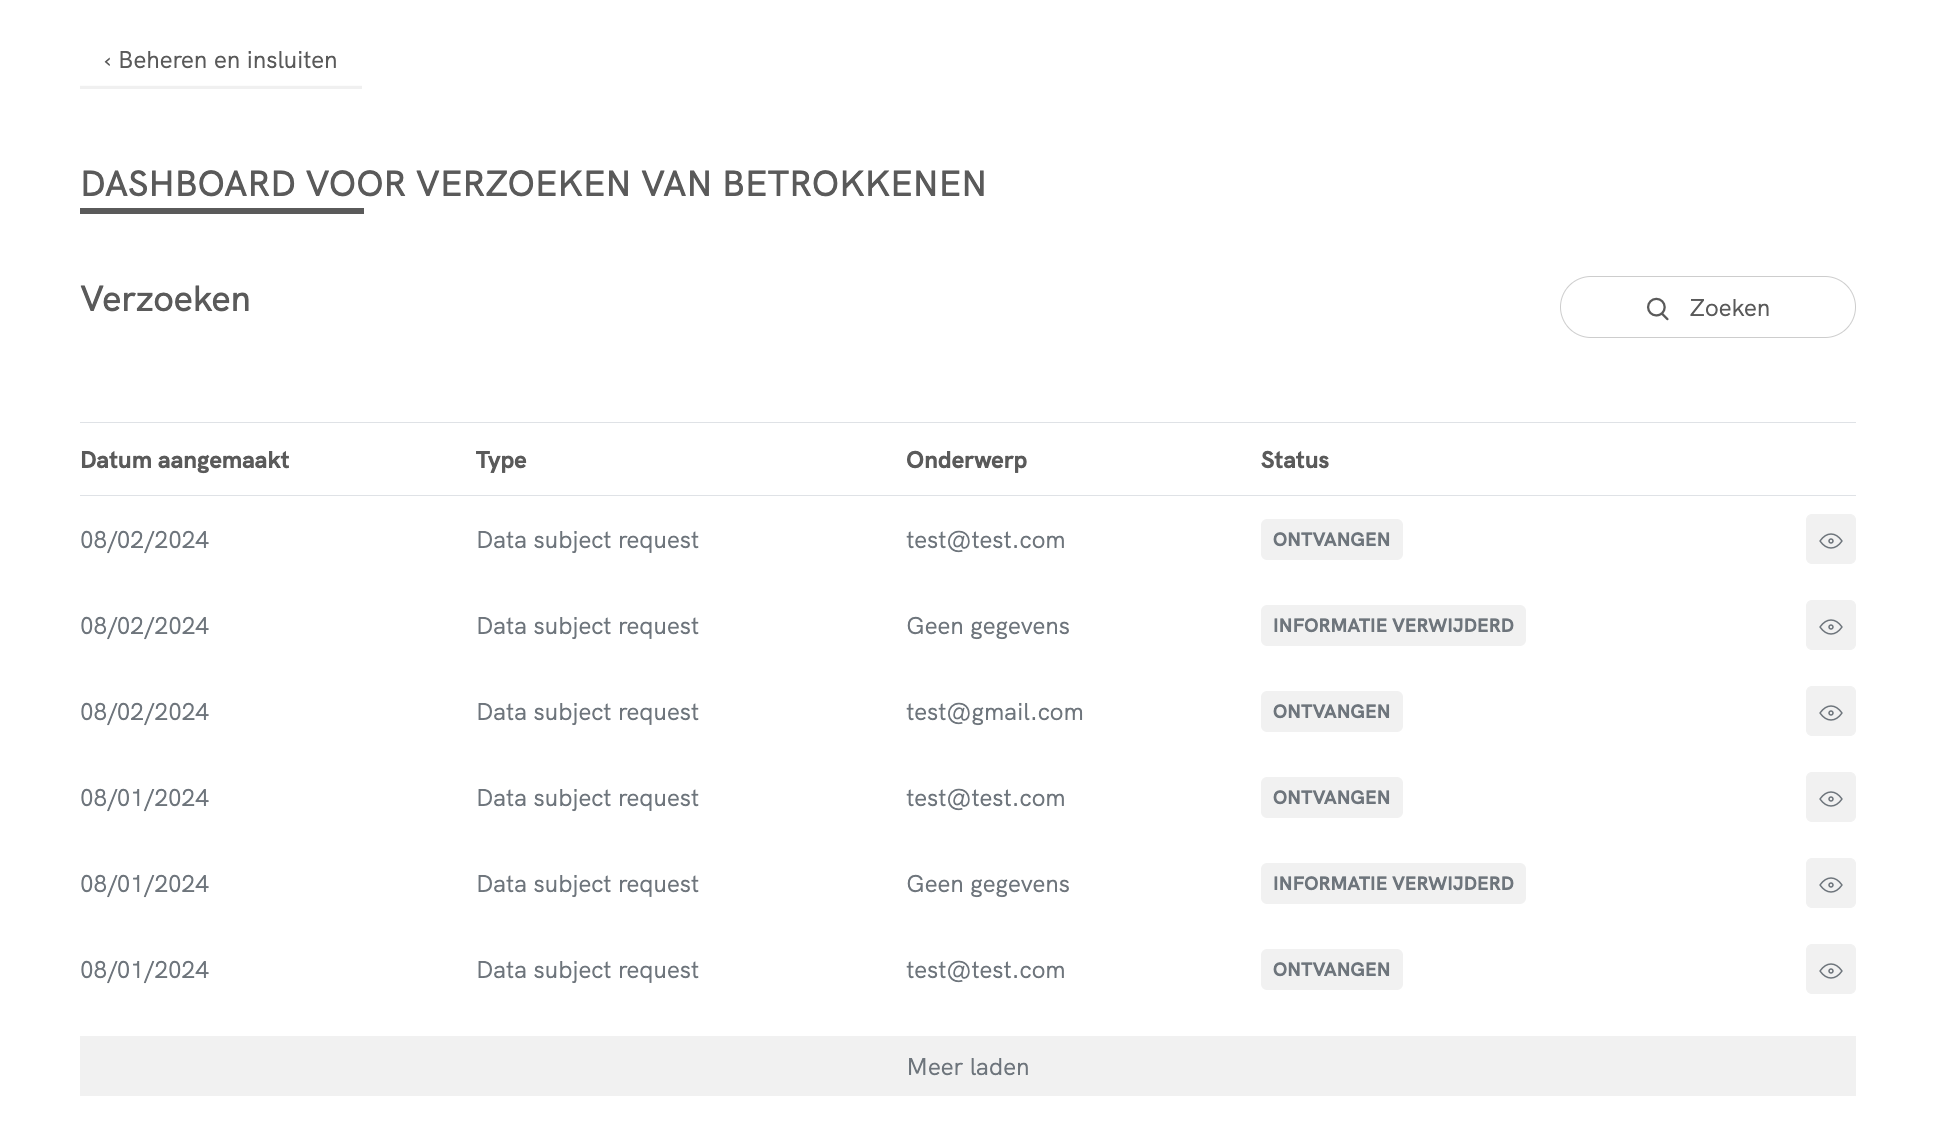Select the Onderwerp column header
Screen dimensions: 1938x1146
(966, 460)
